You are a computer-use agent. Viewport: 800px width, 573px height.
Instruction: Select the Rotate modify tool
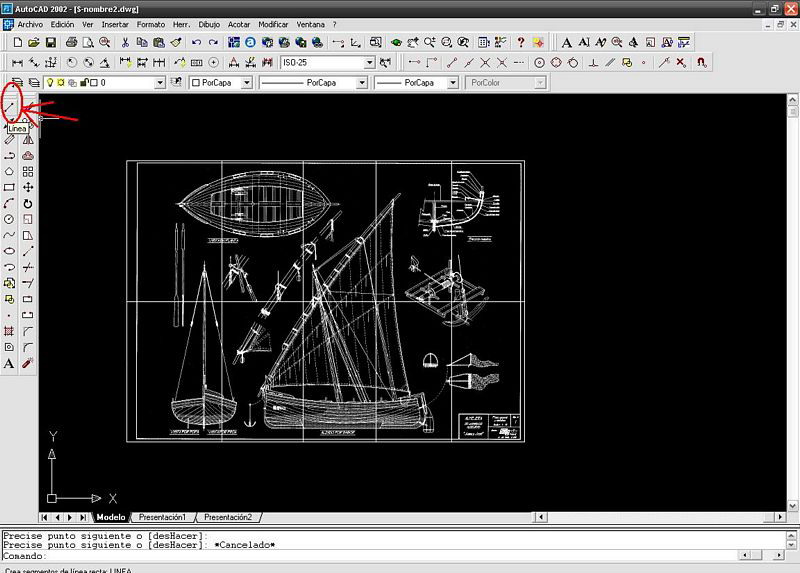28,204
